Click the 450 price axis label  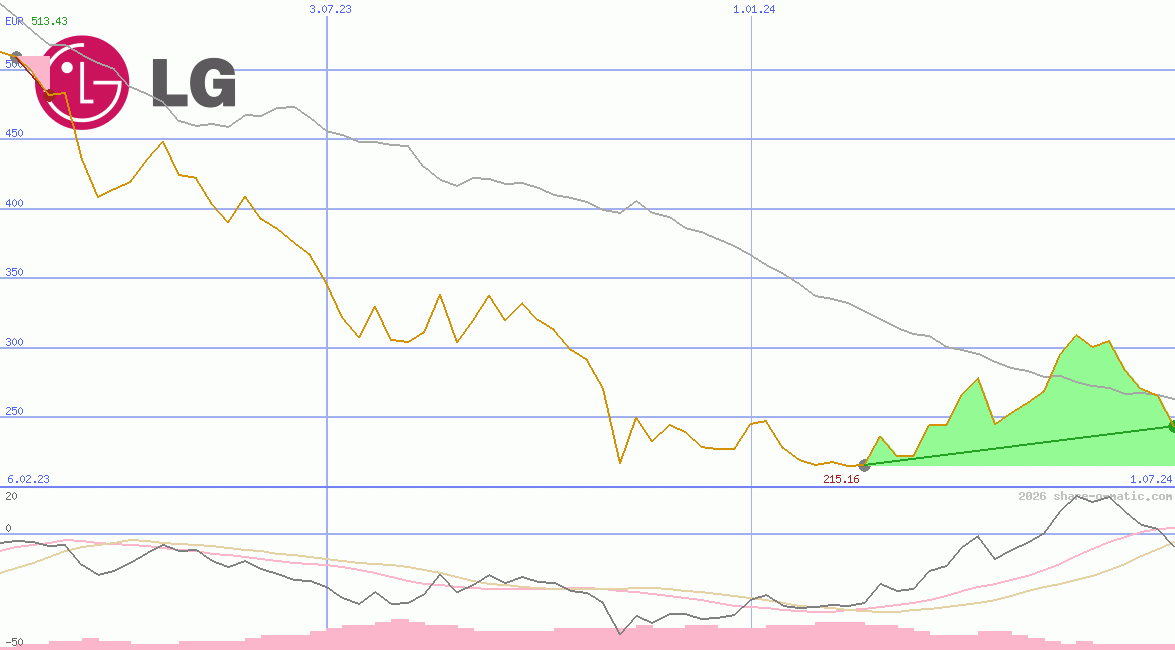click(x=14, y=134)
